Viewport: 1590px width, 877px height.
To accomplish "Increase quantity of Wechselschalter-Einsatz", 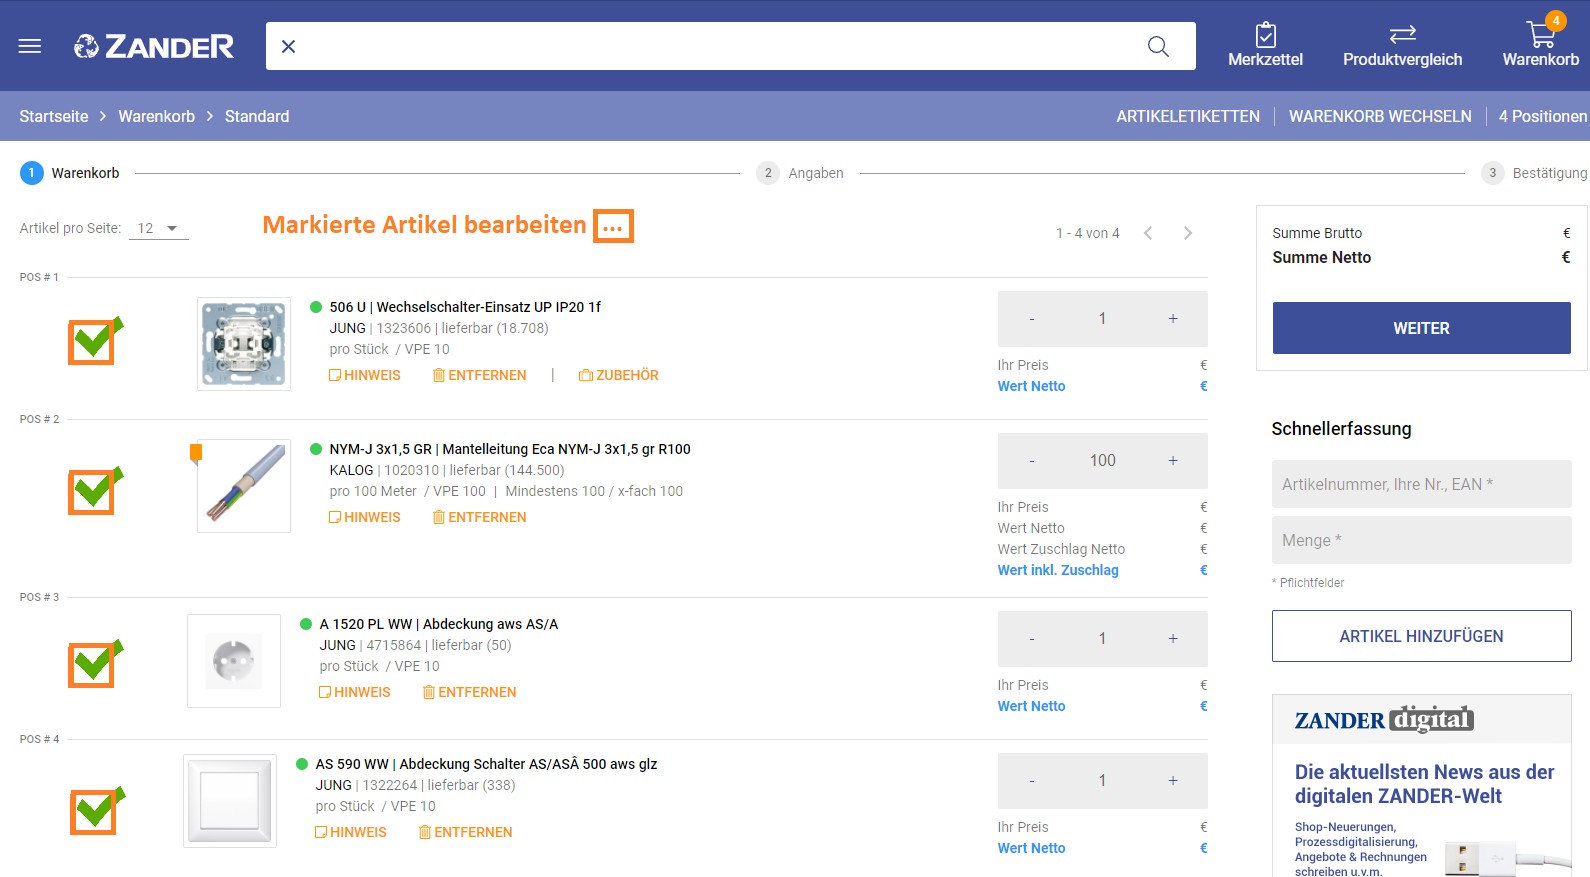I will point(1173,319).
